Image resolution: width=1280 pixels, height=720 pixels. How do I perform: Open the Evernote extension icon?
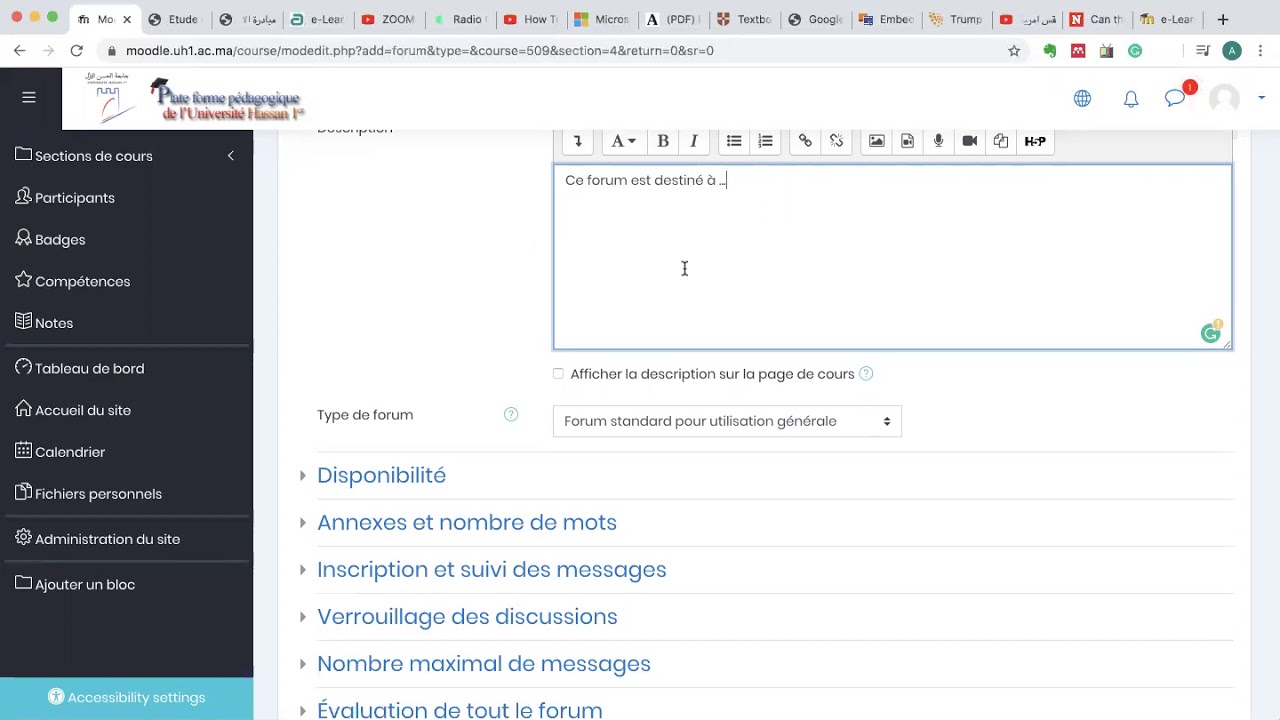[x=1049, y=51]
